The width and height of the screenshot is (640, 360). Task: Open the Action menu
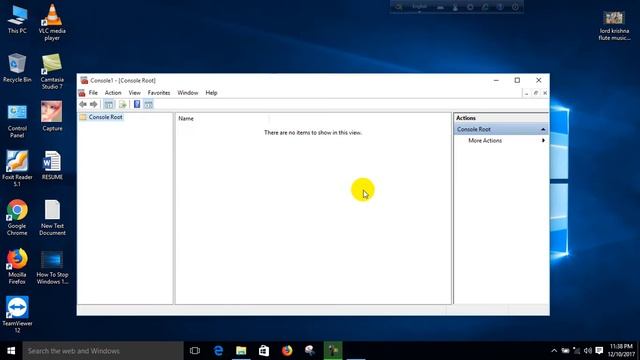(113, 93)
